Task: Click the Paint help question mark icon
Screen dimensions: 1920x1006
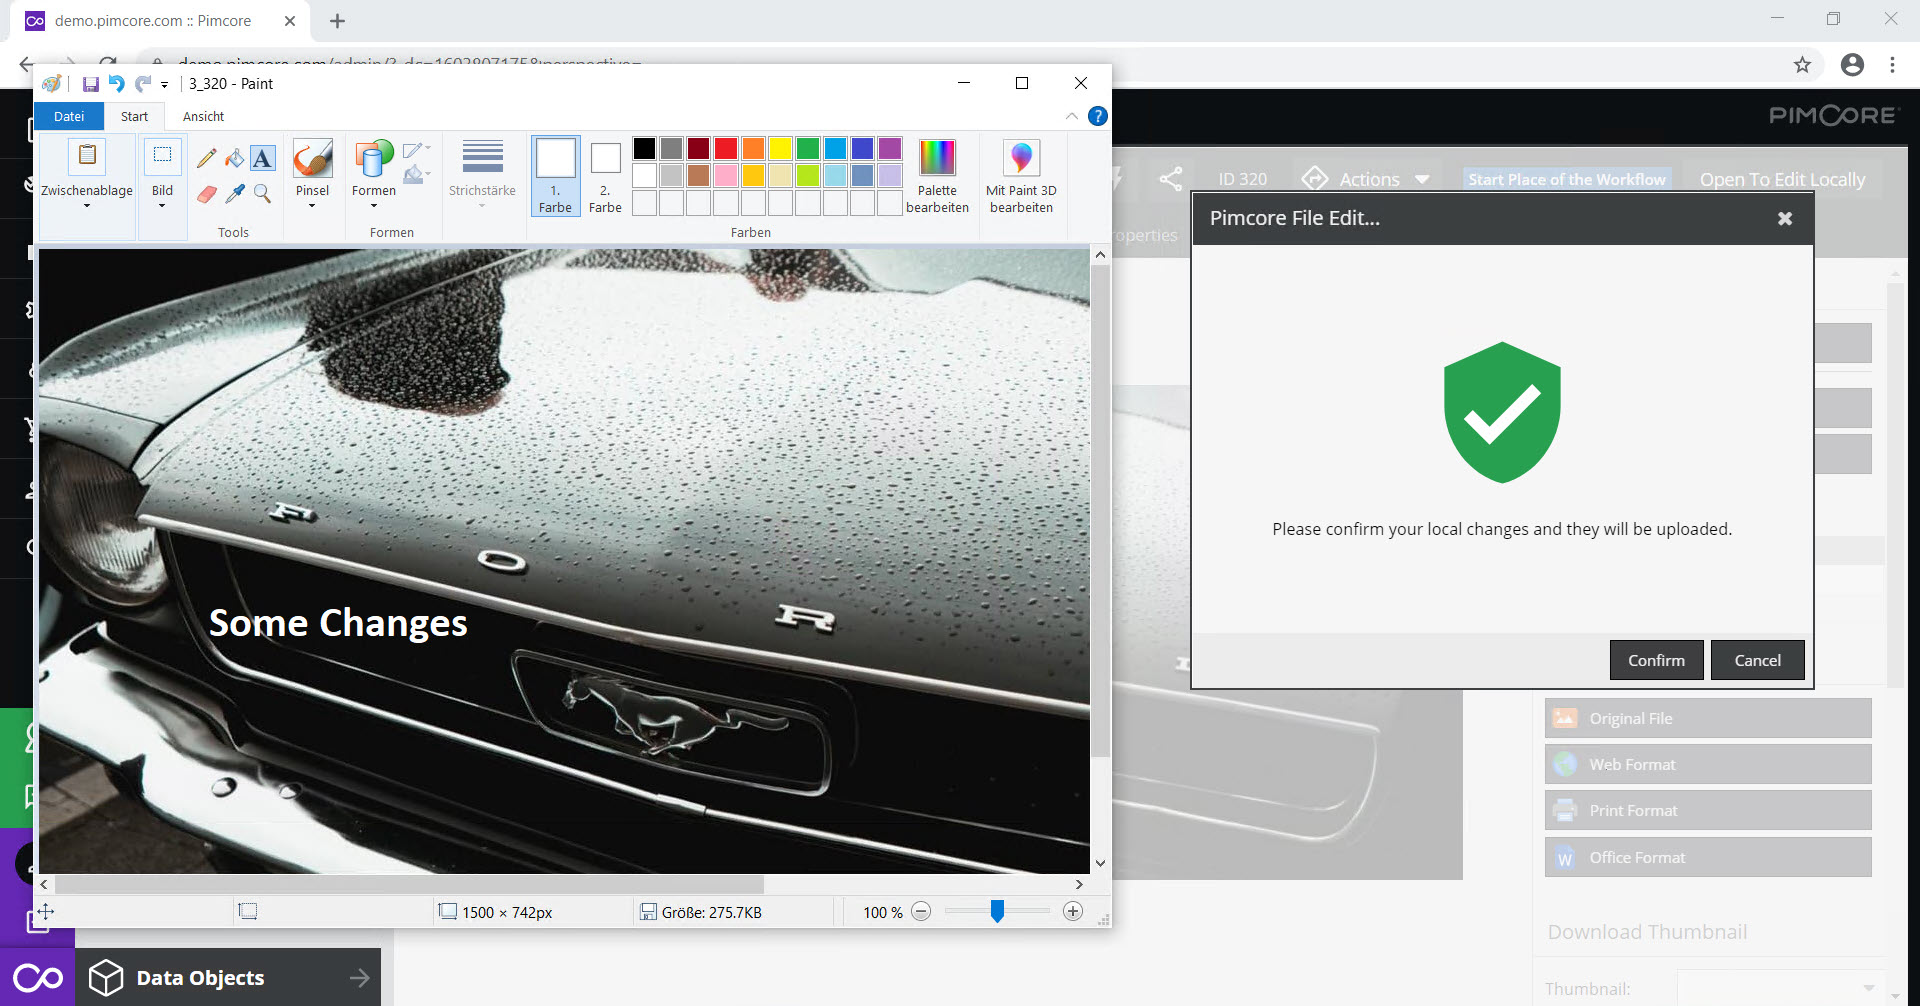Action: (1097, 116)
